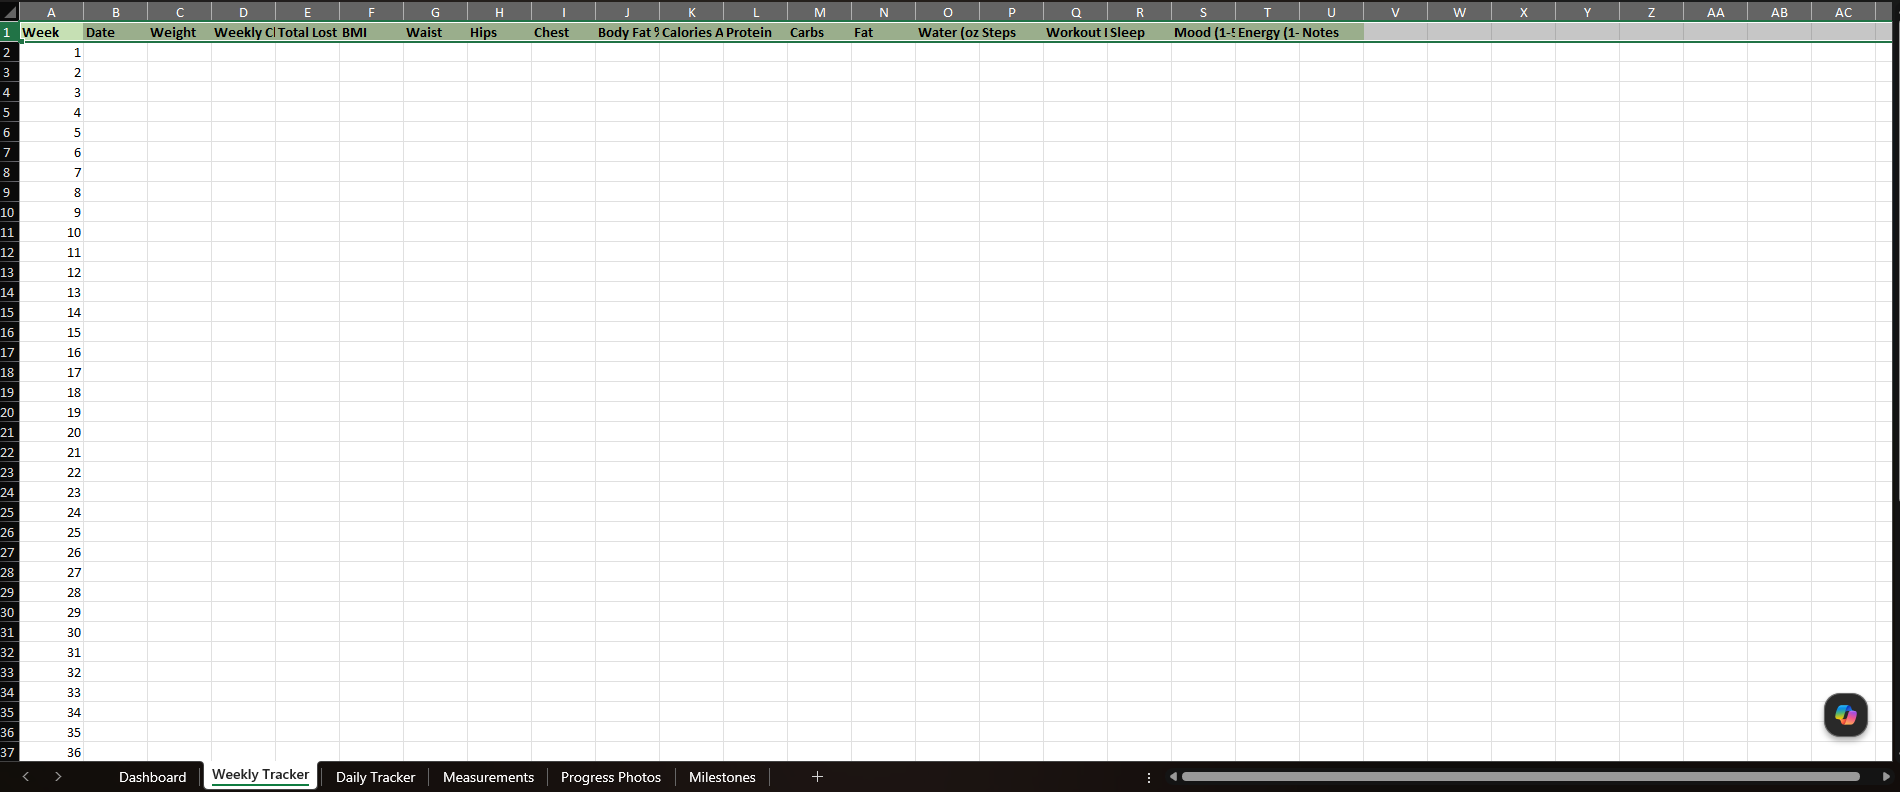Screen dimensions: 1900x792
Task: Select column A header
Action: [x=51, y=13]
